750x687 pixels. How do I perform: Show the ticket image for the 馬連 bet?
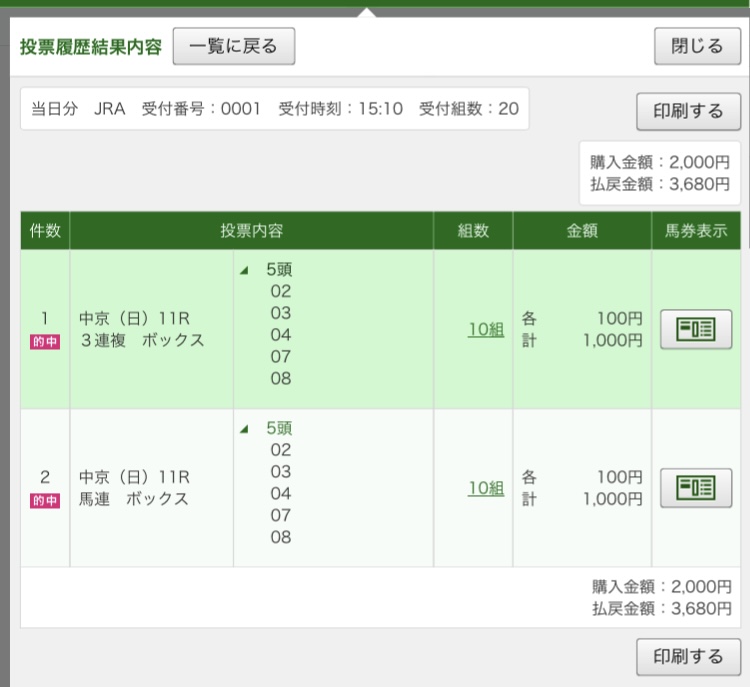tap(696, 488)
